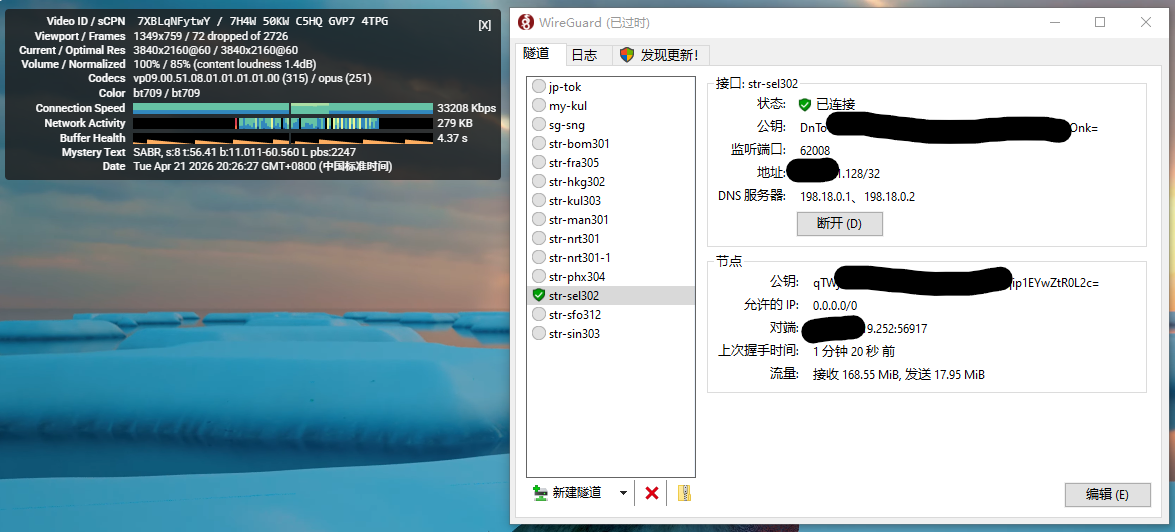The height and width of the screenshot is (532, 1175).
Task: Export tunnels with the zip archive icon
Action: click(x=683, y=492)
